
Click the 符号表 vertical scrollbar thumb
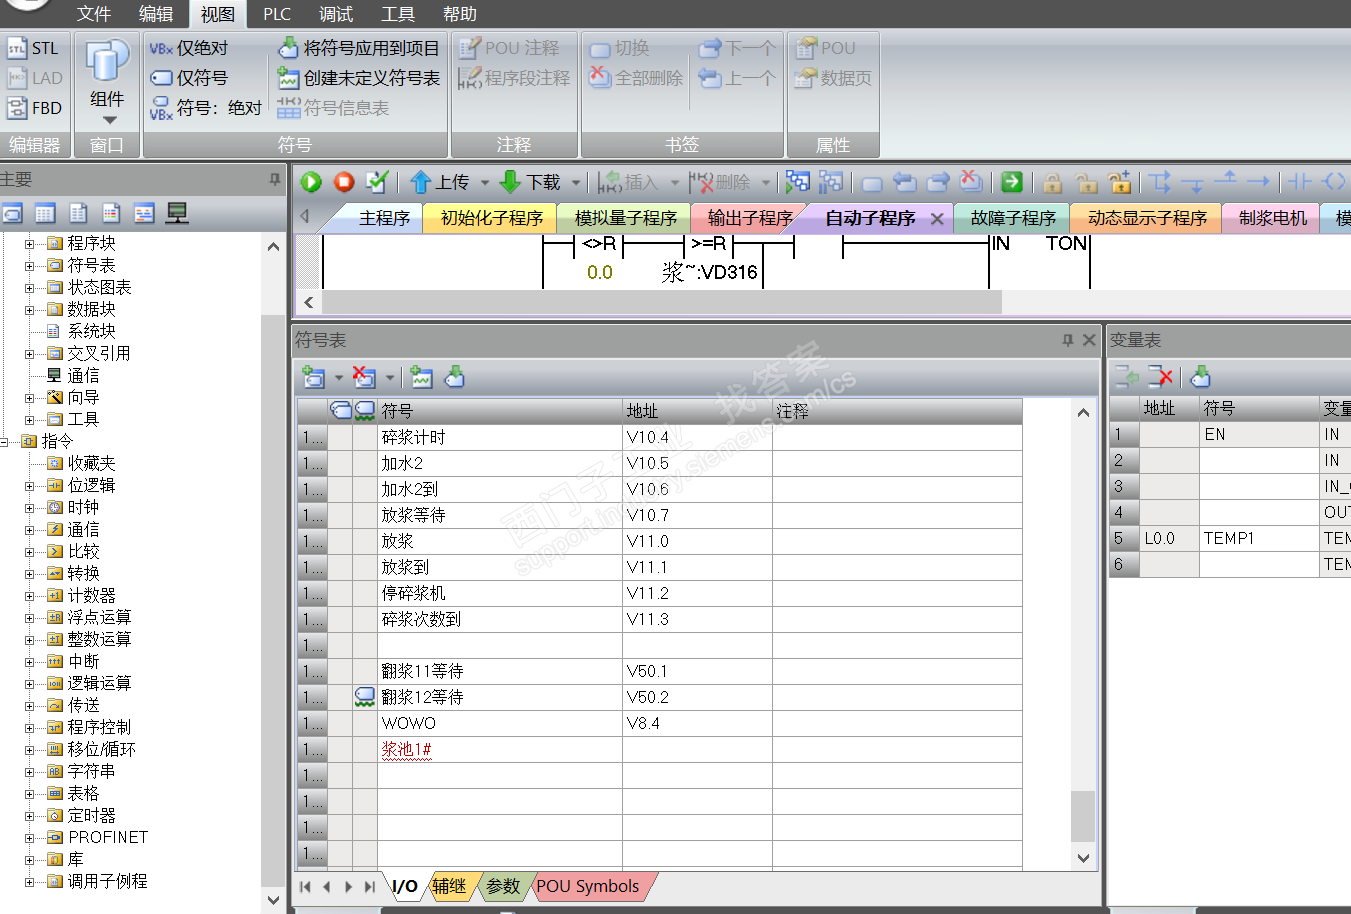click(1083, 816)
